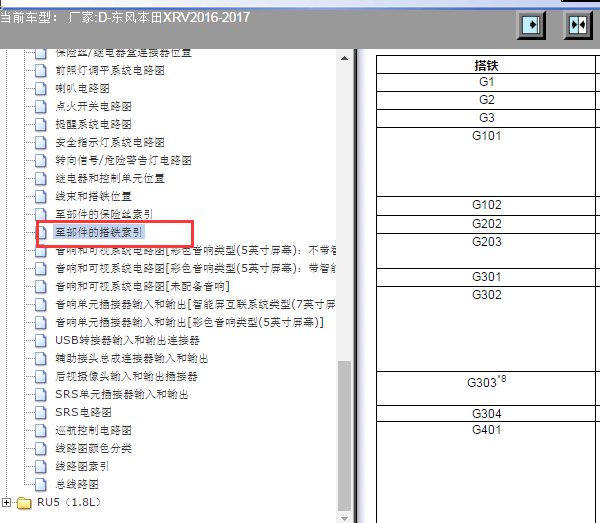Open 点火开关电路图 entry
The width and height of the screenshot is (600, 523).
(x=93, y=106)
